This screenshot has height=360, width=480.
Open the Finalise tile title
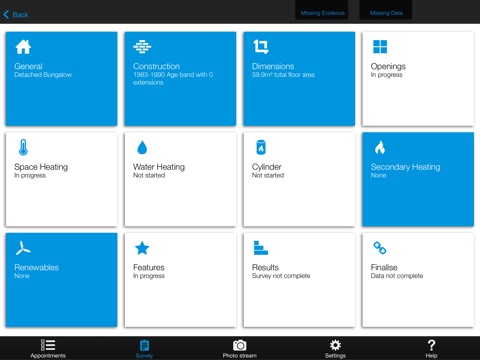[384, 267]
